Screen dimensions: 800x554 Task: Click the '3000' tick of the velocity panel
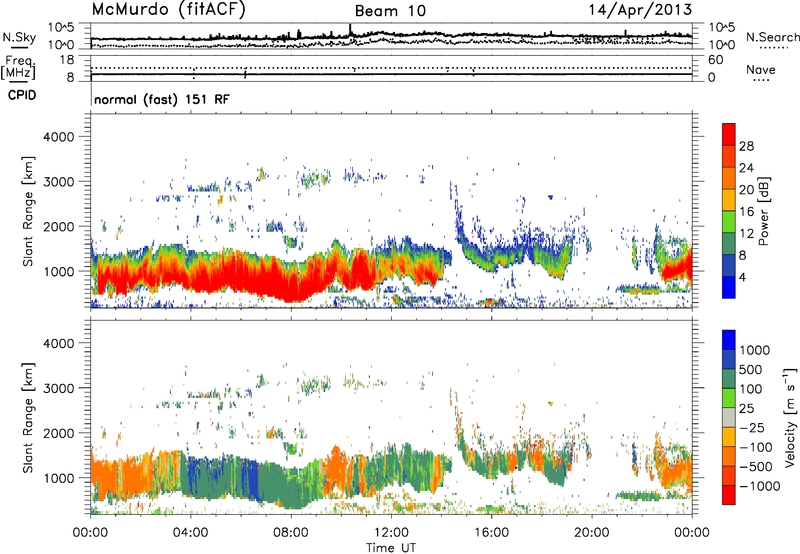[x=59, y=388]
